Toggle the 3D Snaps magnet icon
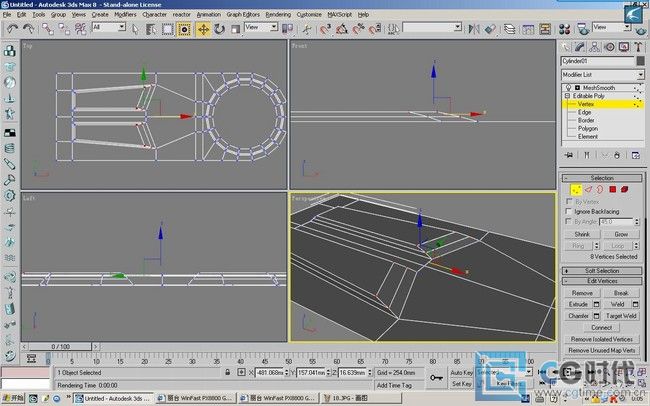Screen dimensions: 650x406 tap(326, 29)
